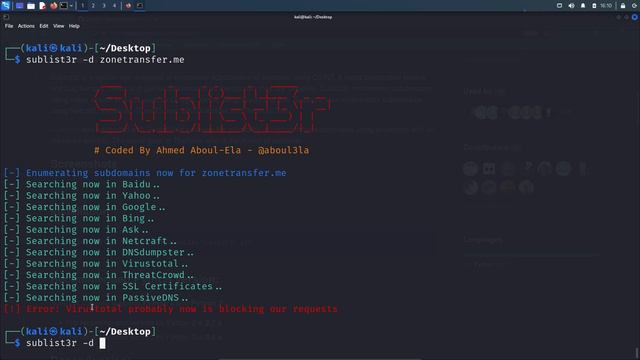The height and width of the screenshot is (360, 640).
Task: Switch to workspace 1
Action: click(82, 6)
